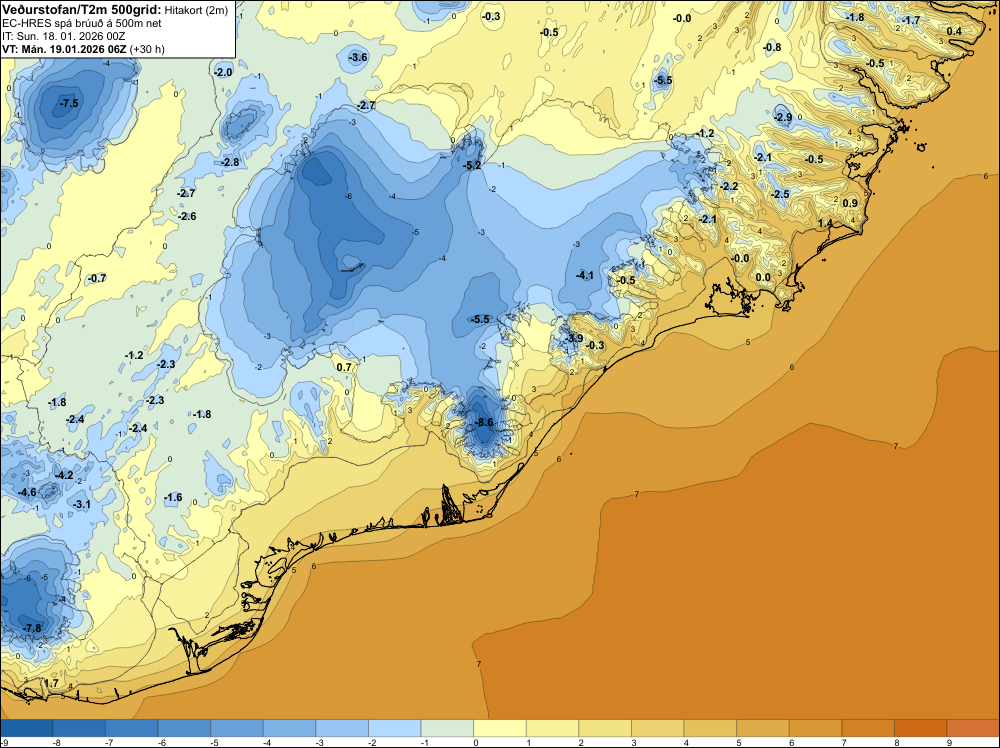The image size is (1000, 748).
Task: Click the -2.5 temperature label
Action: click(x=781, y=194)
